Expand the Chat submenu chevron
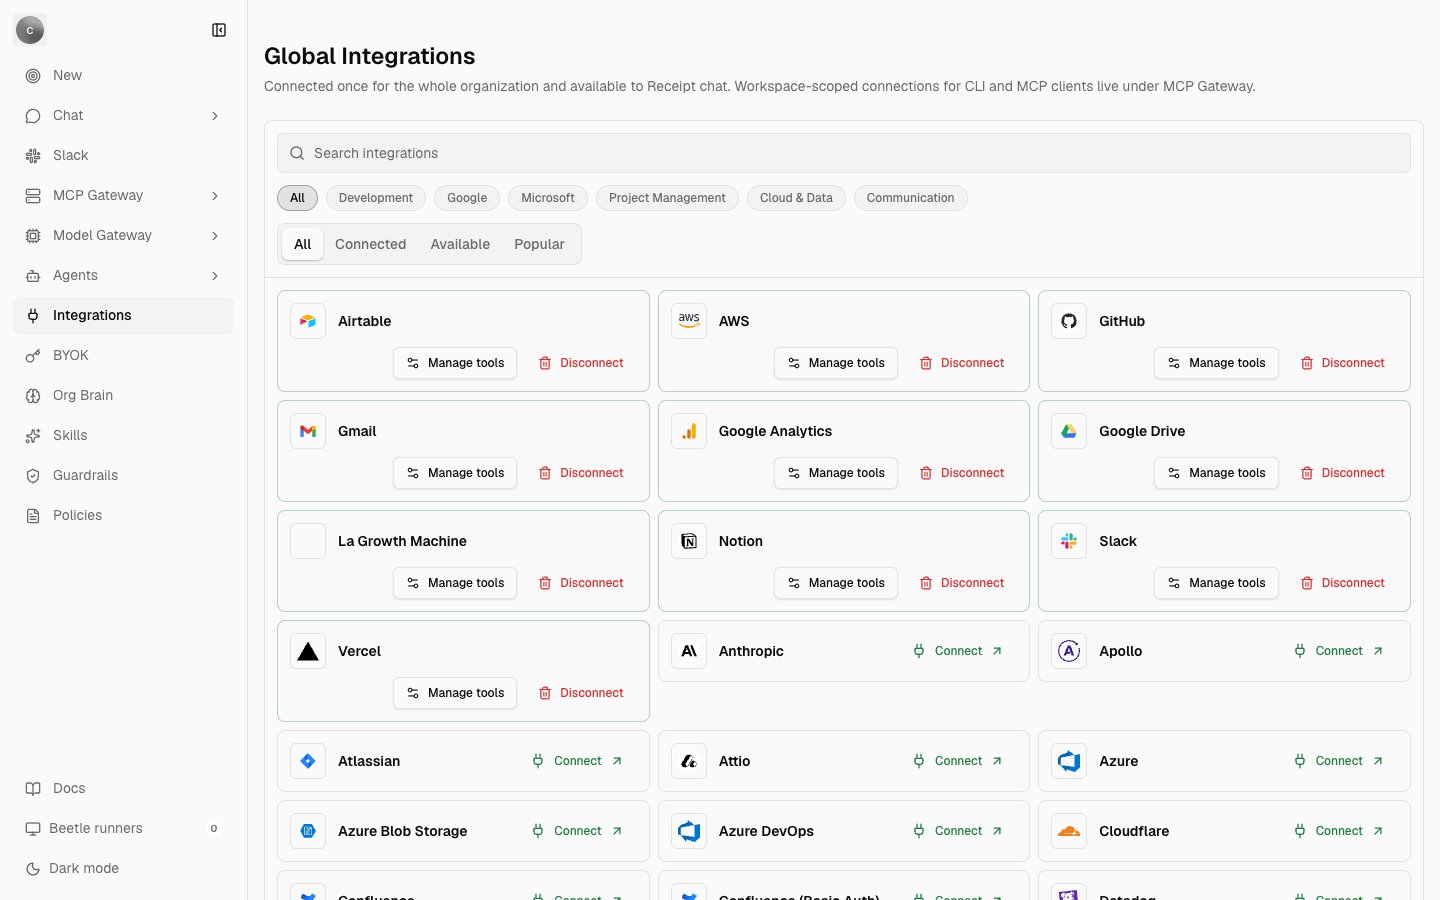1440x900 pixels. (x=215, y=116)
